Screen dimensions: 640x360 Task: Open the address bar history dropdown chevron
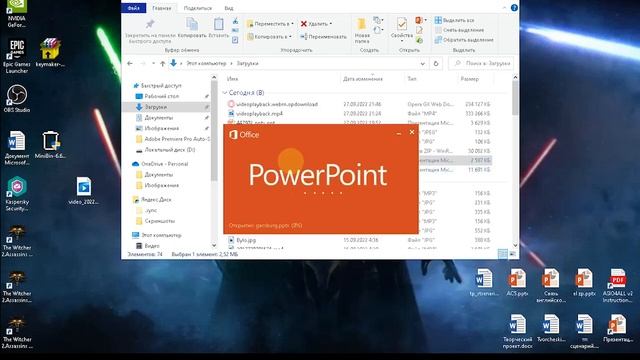[422, 64]
